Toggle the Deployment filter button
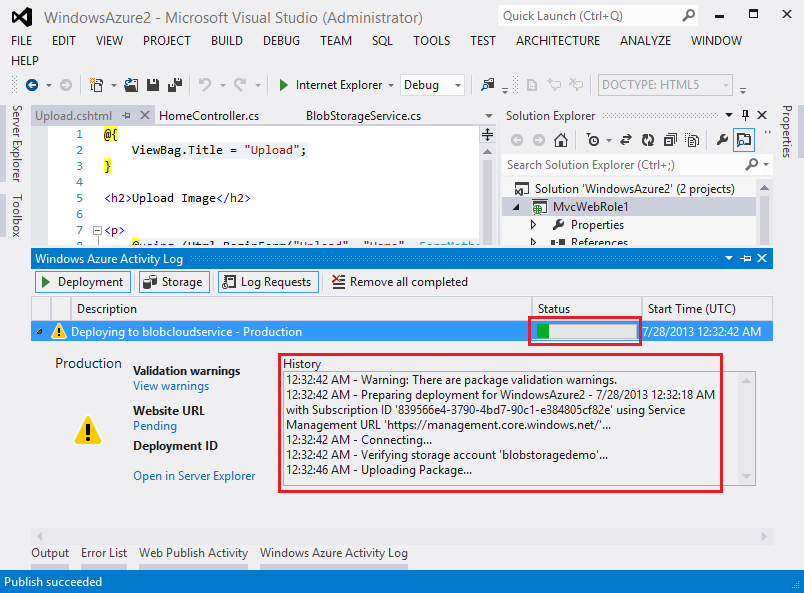This screenshot has height=593, width=804. tap(83, 282)
